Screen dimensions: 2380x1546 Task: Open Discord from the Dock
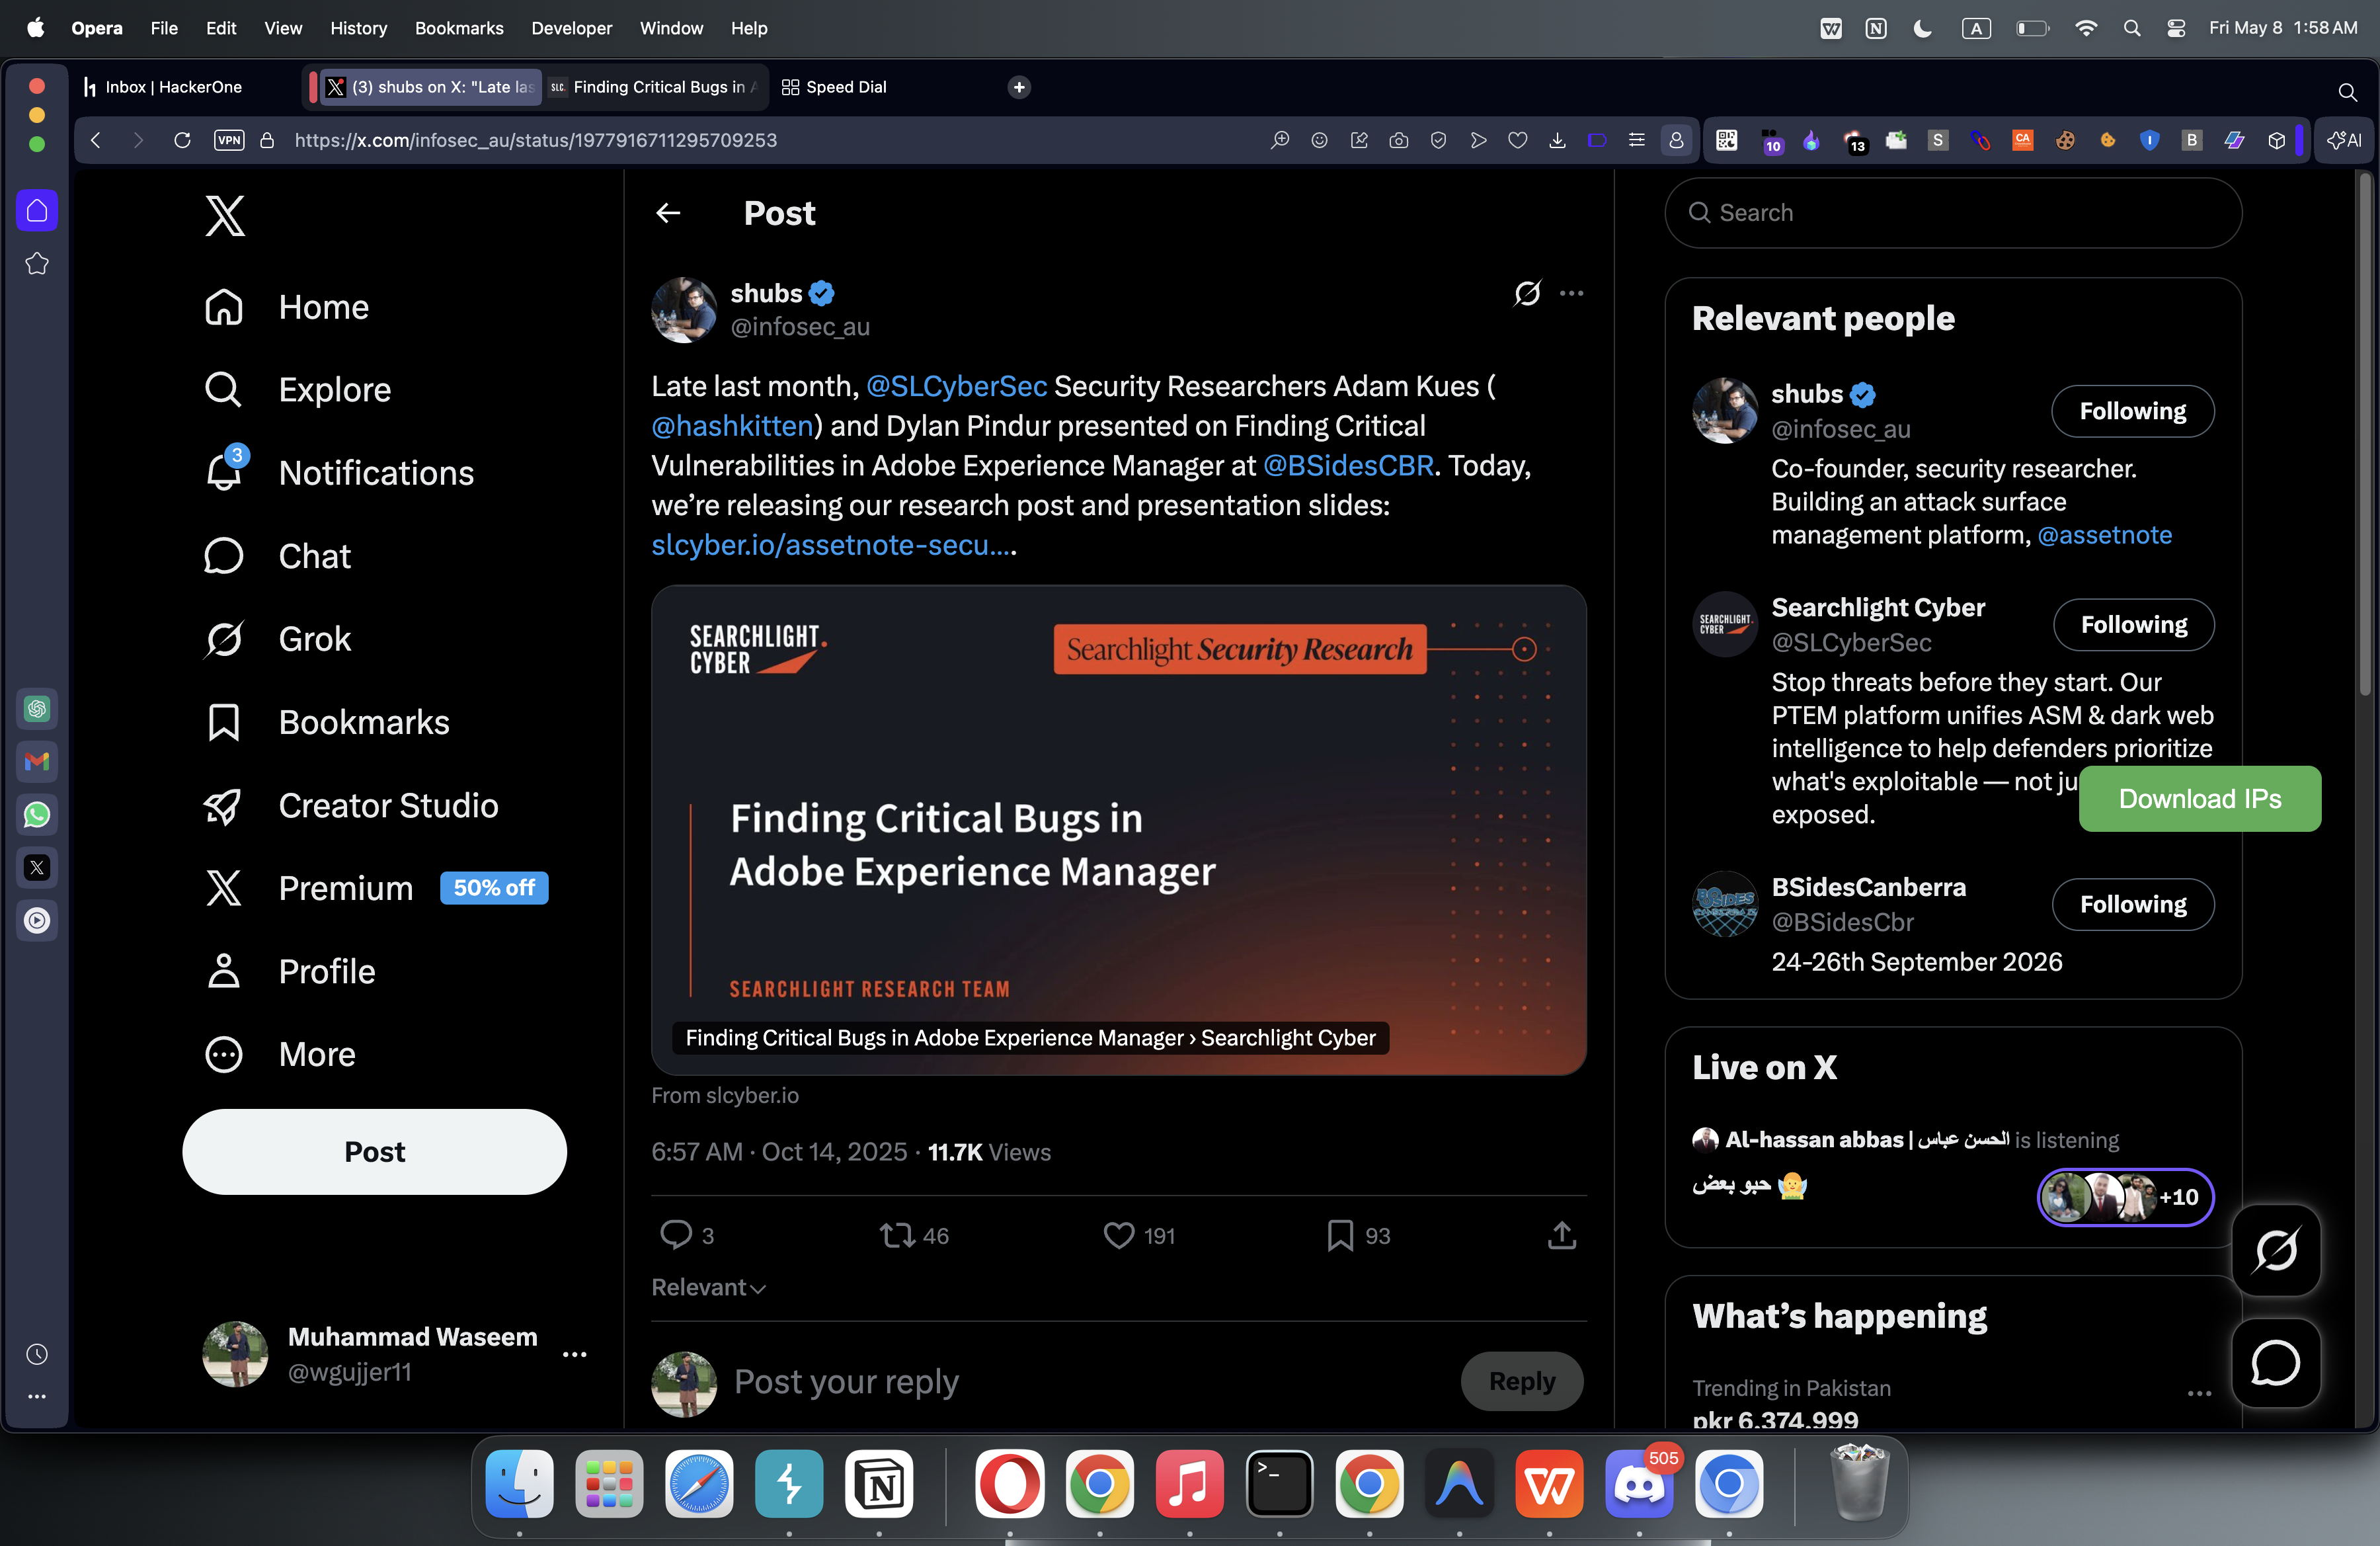(x=1639, y=1484)
